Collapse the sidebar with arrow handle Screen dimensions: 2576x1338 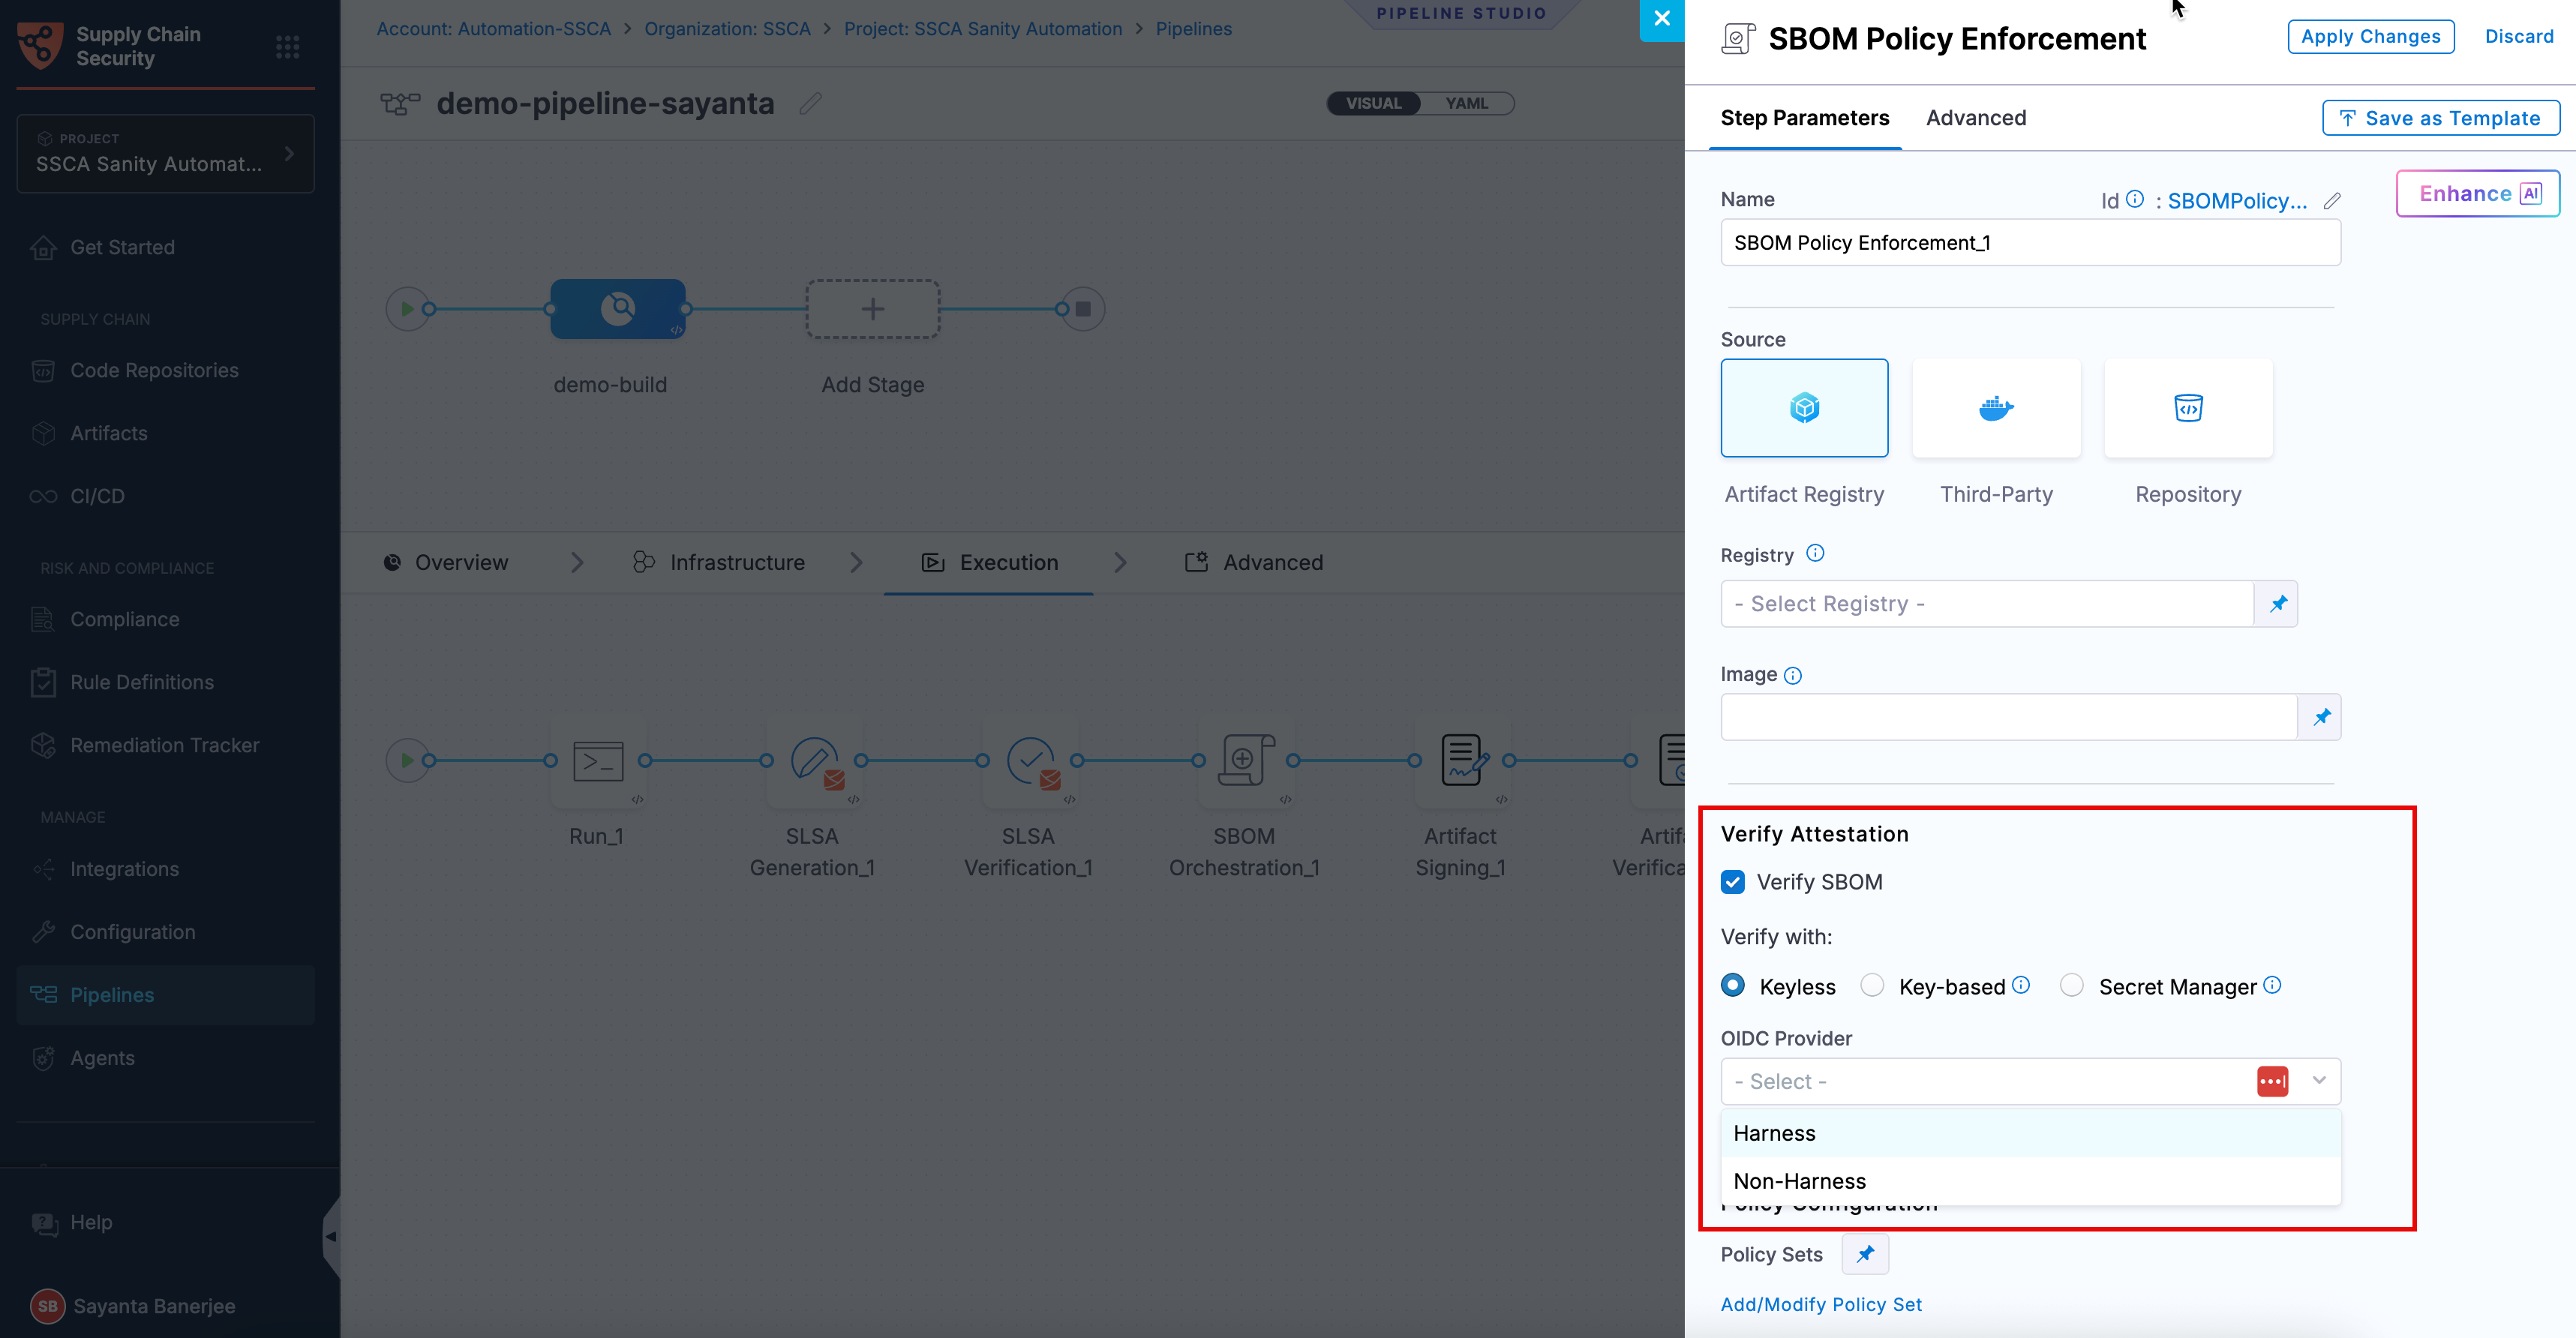[x=331, y=1237]
